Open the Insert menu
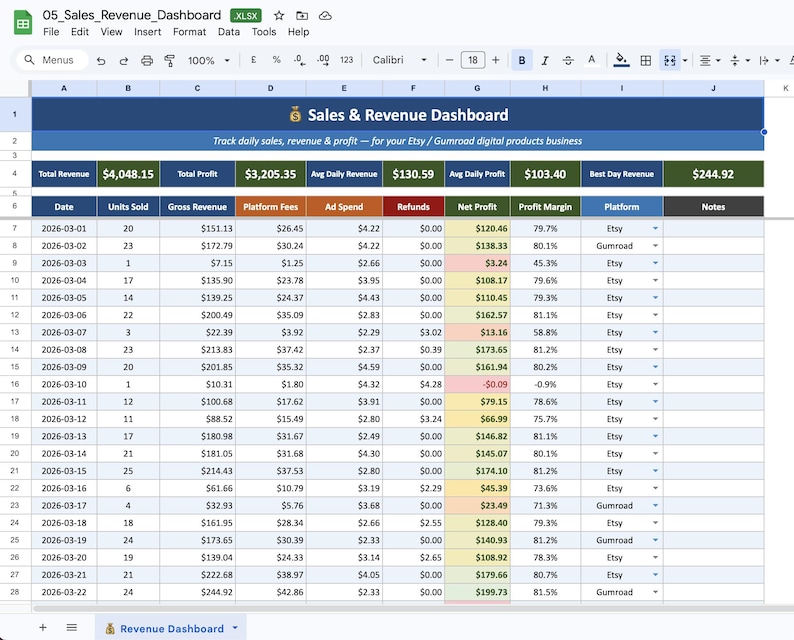Viewport: 794px width, 640px height. click(x=147, y=32)
